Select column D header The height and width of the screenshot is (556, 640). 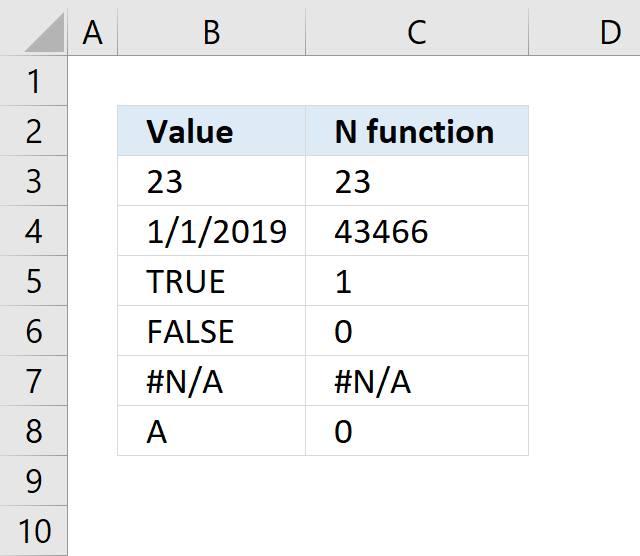point(584,32)
